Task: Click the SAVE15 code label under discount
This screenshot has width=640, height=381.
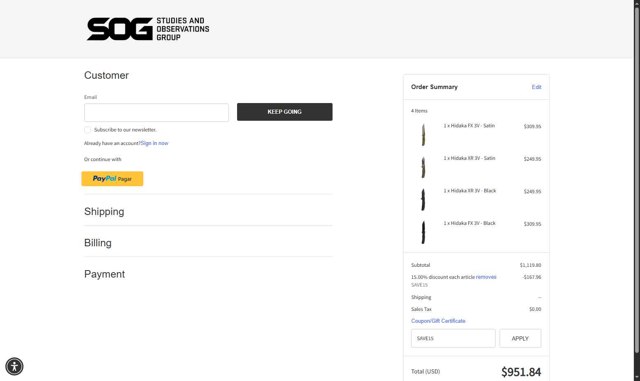Action: pos(419,285)
